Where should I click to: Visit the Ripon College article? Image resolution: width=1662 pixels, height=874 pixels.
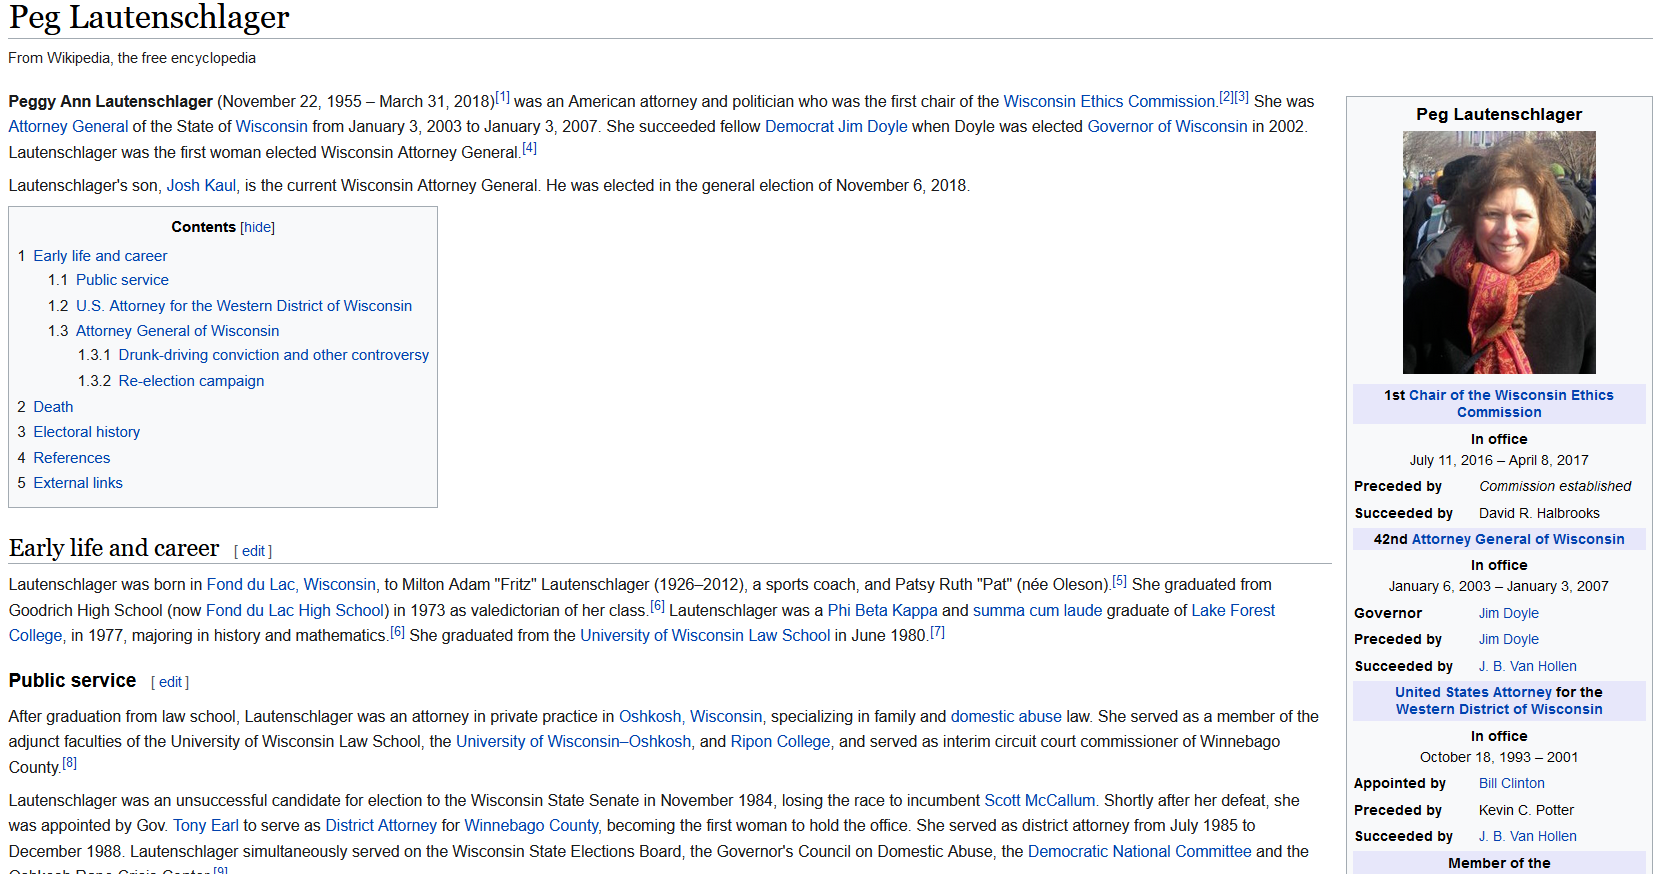(x=780, y=742)
